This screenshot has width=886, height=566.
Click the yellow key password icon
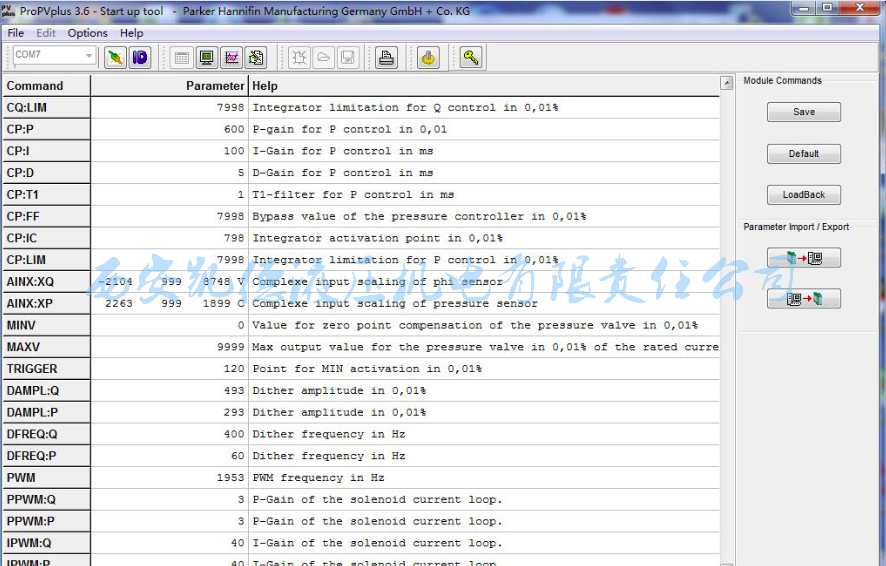pyautogui.click(x=470, y=57)
